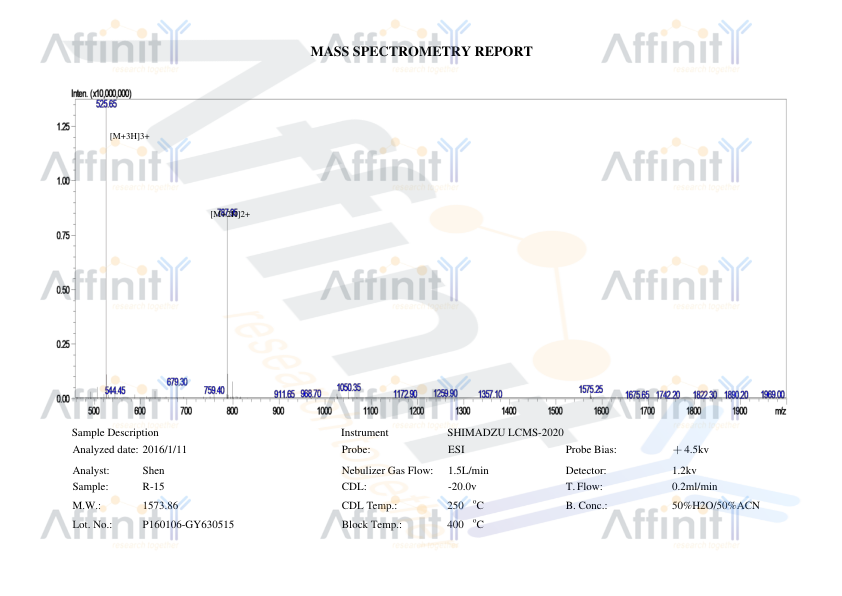842x596 pixels.
Task: Click the 1.00 intensity tick label
Action: pyautogui.click(x=63, y=181)
